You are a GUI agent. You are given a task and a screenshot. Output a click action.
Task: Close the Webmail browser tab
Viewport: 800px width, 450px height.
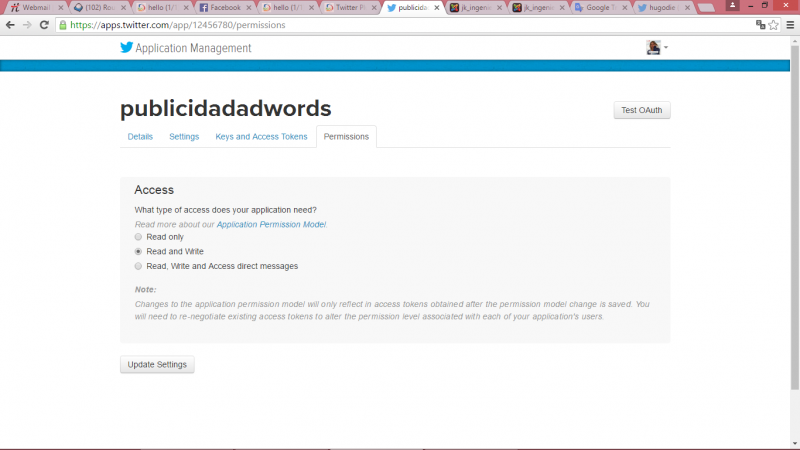(x=61, y=8)
